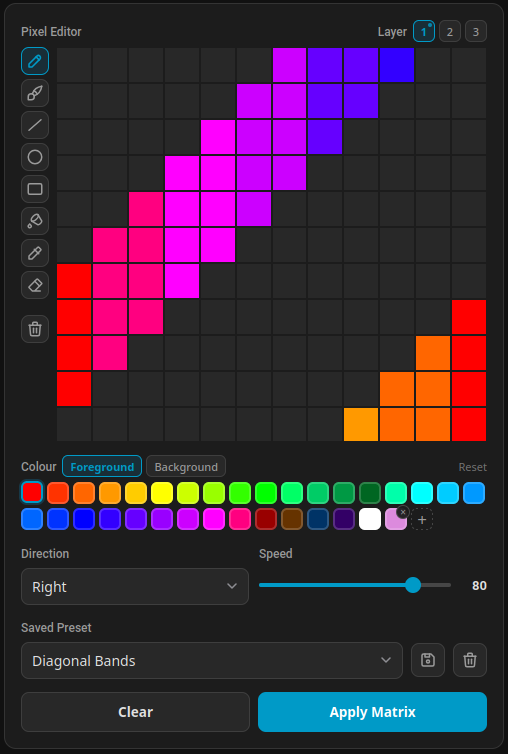This screenshot has height=754, width=508.
Task: Click the Speed value 80
Action: click(x=479, y=585)
